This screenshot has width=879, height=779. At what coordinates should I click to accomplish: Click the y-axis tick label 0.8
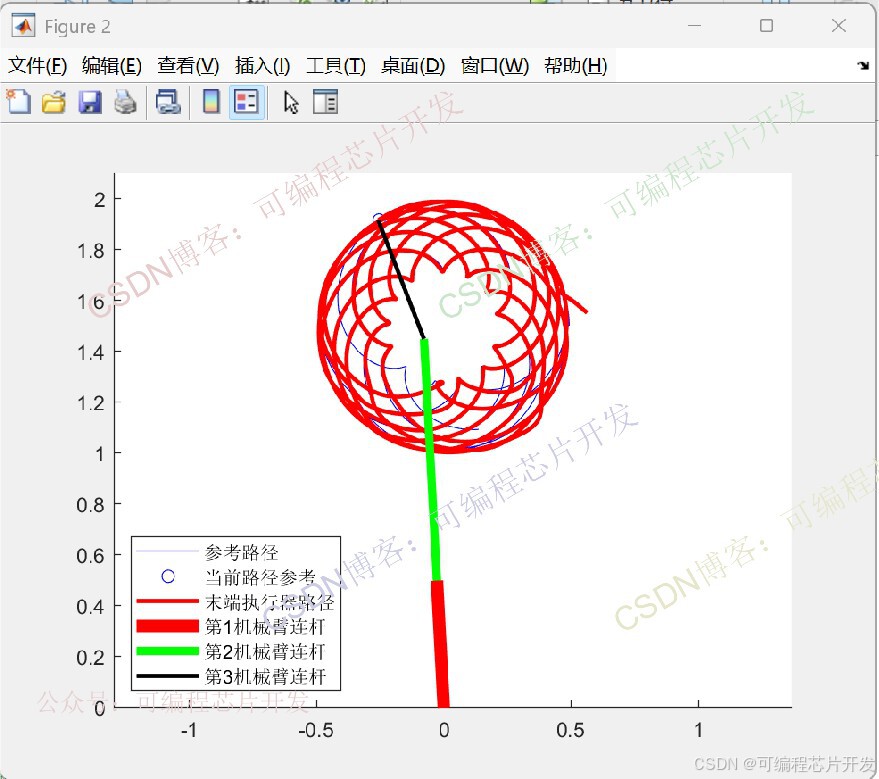[x=91, y=505]
